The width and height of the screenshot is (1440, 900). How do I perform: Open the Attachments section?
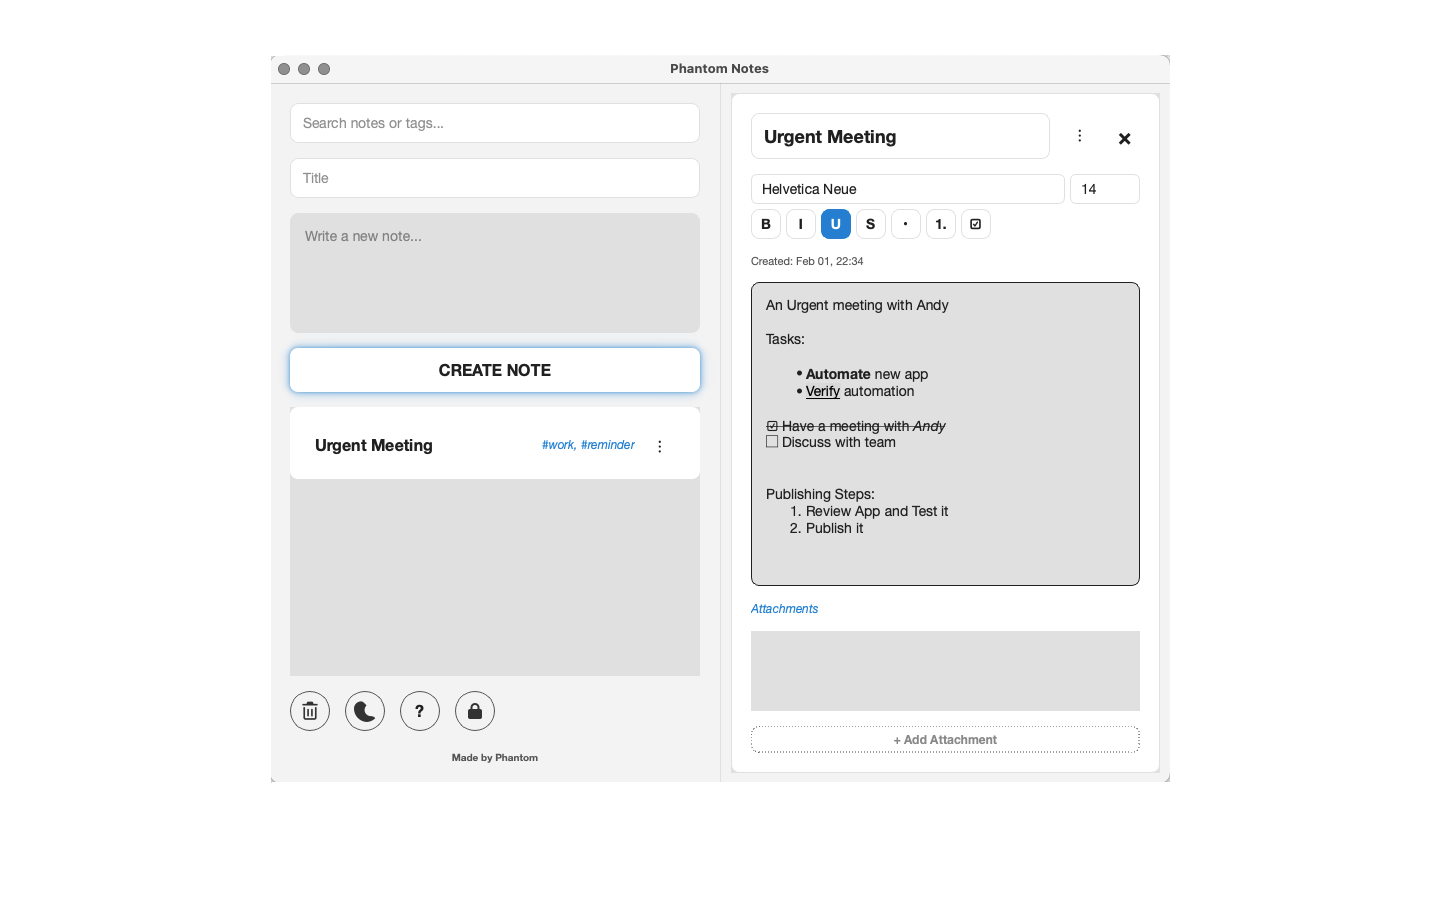(784, 608)
